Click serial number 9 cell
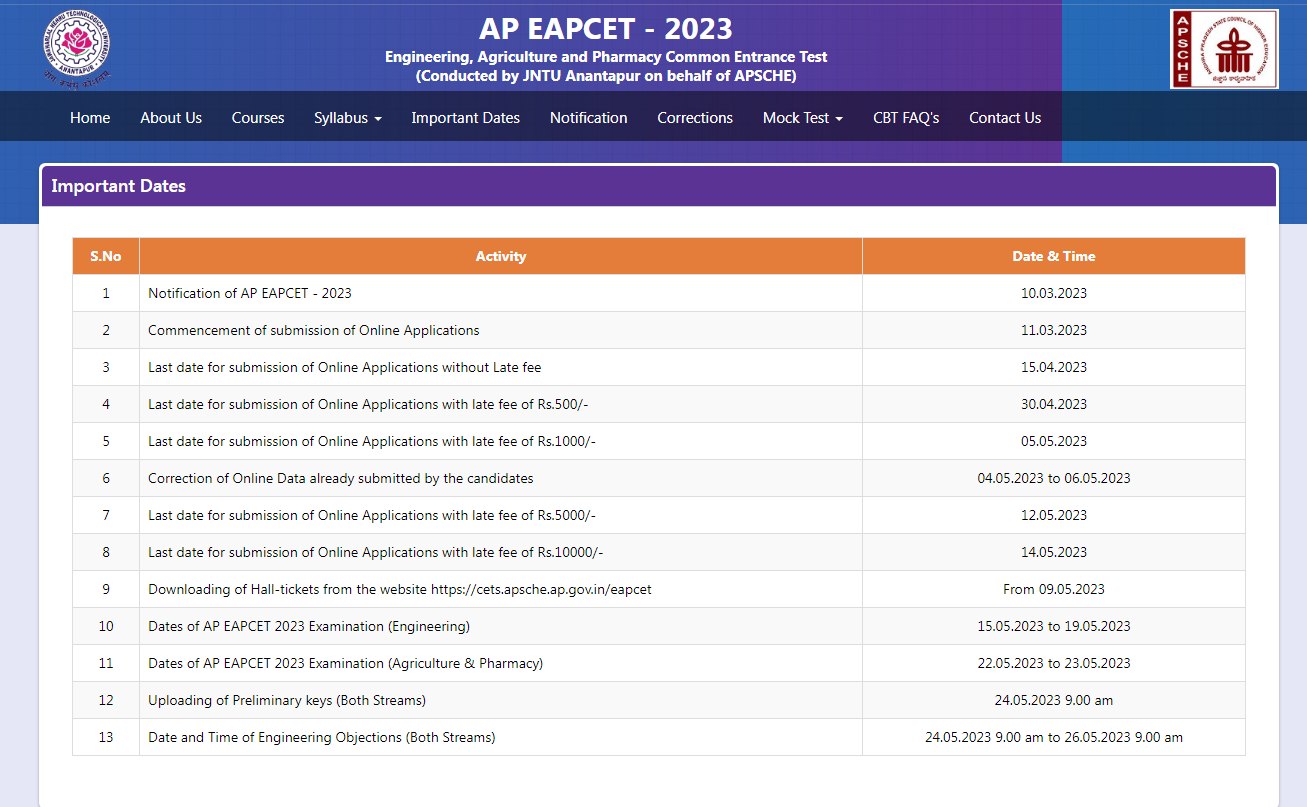The height and width of the screenshot is (807, 1307). [106, 589]
